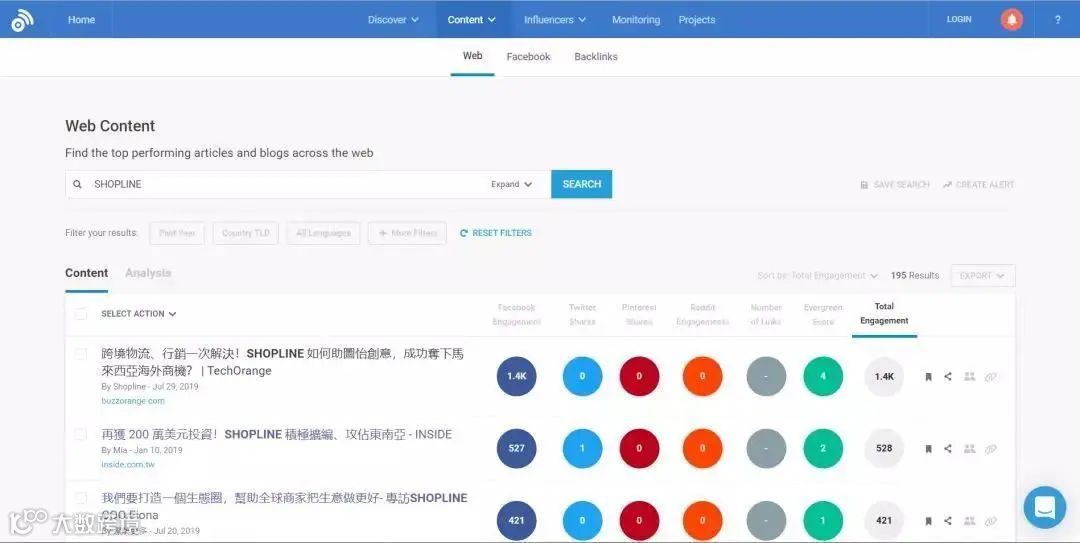This screenshot has width=1080, height=543.
Task: Bookmark the INSIDE article row
Action: point(928,449)
